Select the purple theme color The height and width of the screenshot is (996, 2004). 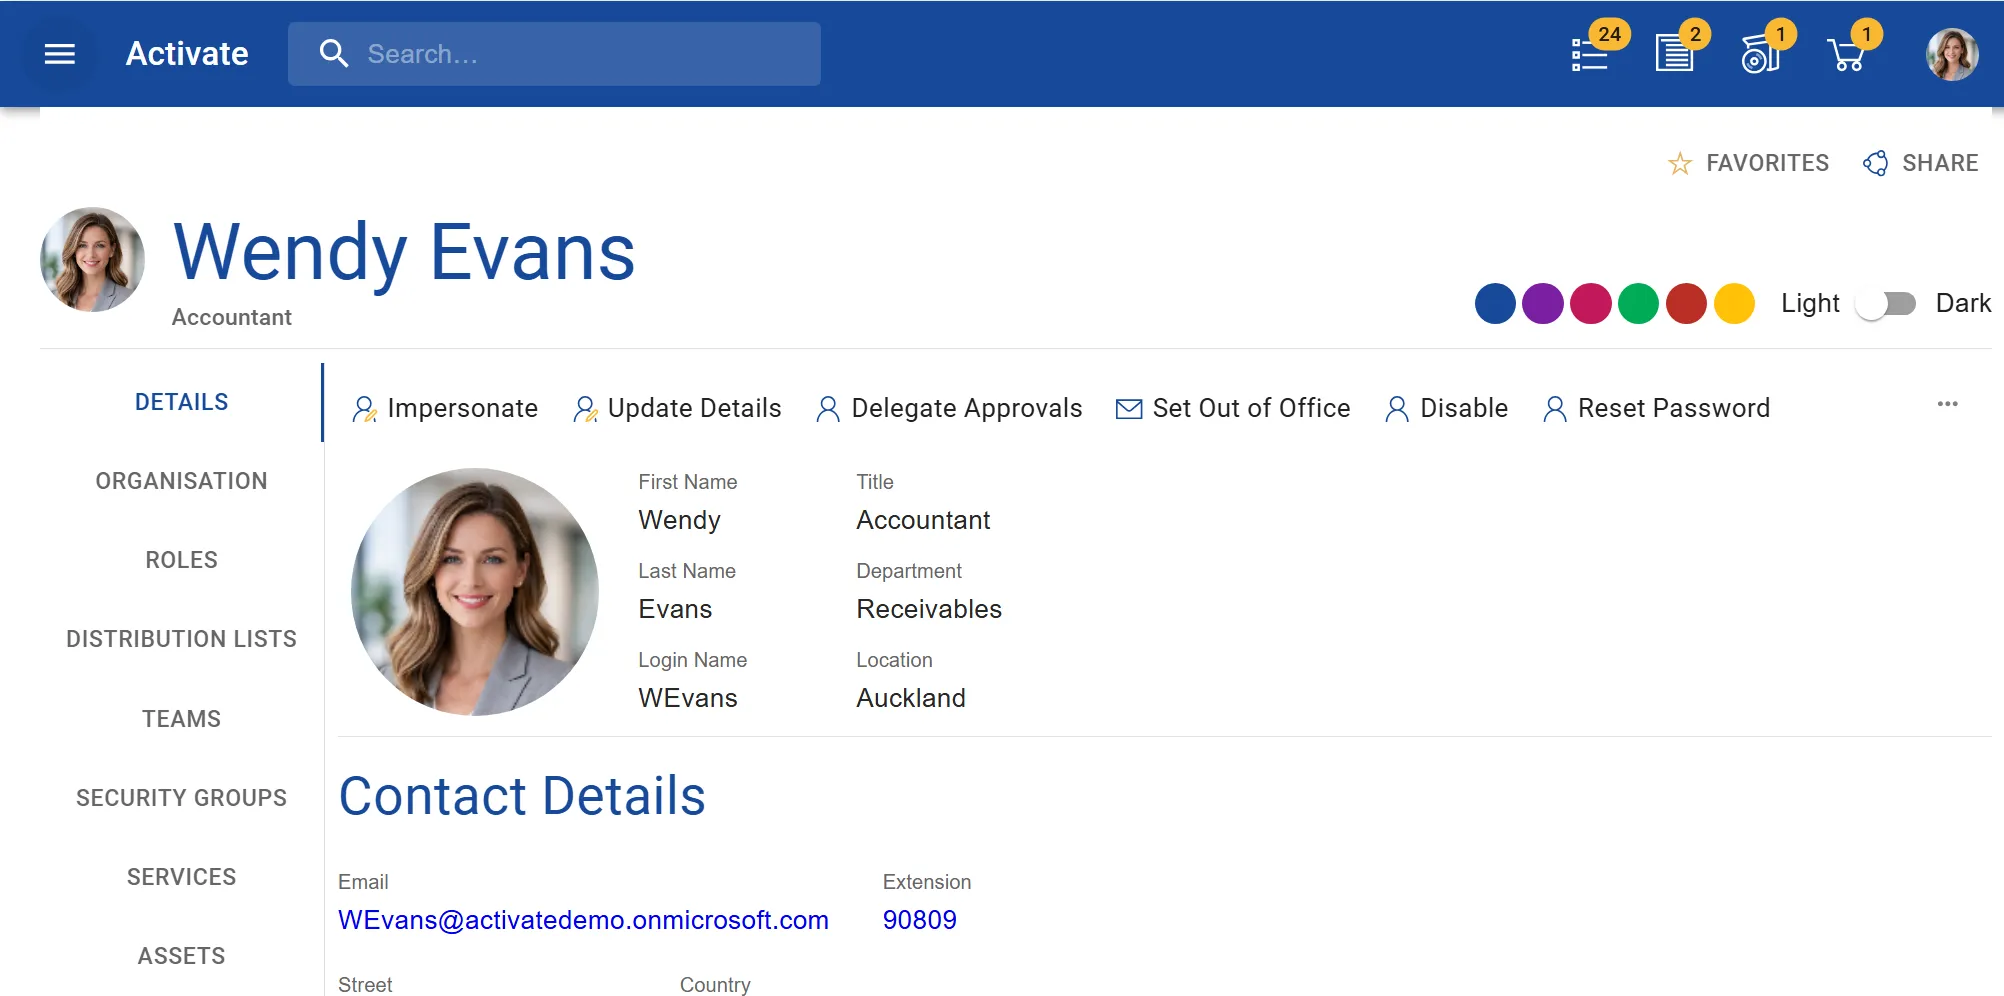coord(1543,304)
